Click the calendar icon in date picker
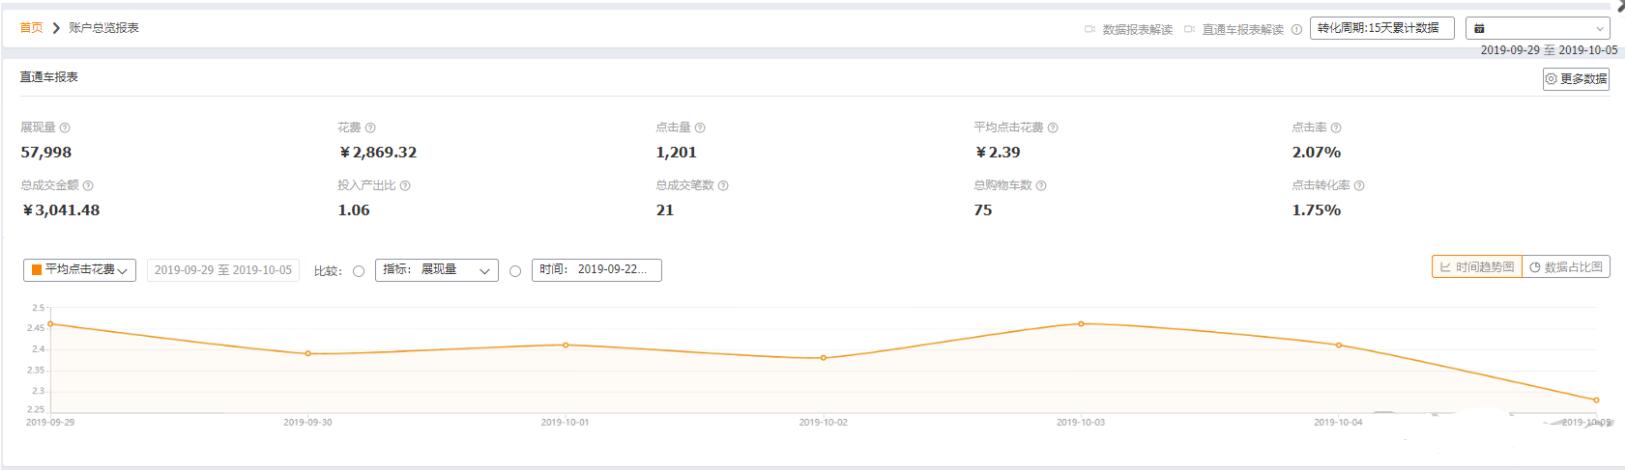1625x472 pixels. pos(1479,29)
